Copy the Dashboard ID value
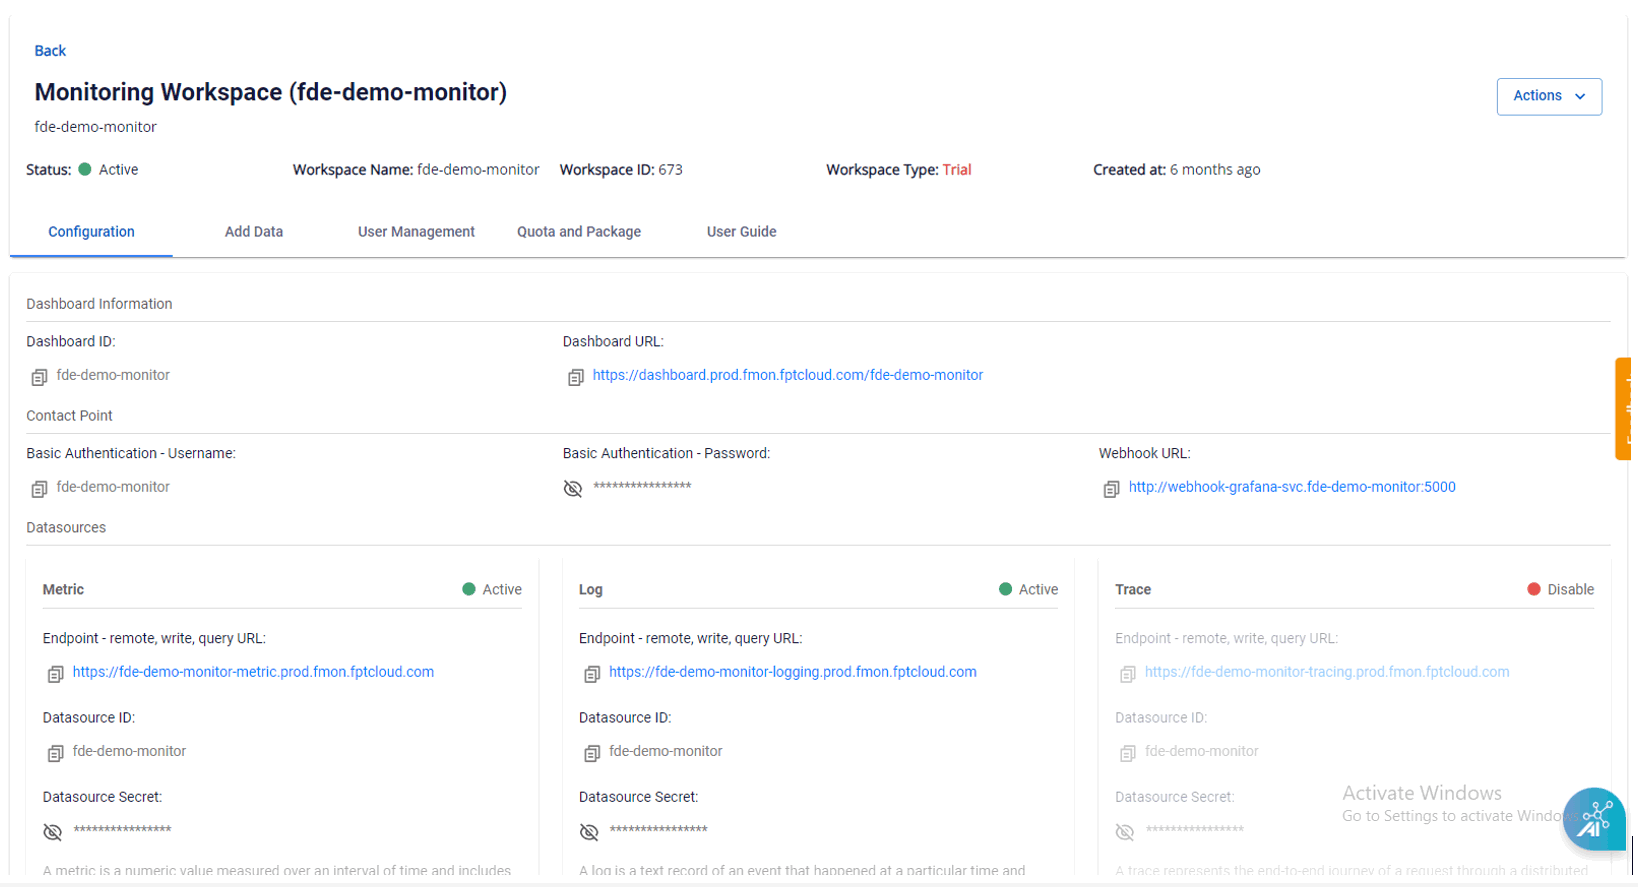The image size is (1638, 887). point(39,377)
